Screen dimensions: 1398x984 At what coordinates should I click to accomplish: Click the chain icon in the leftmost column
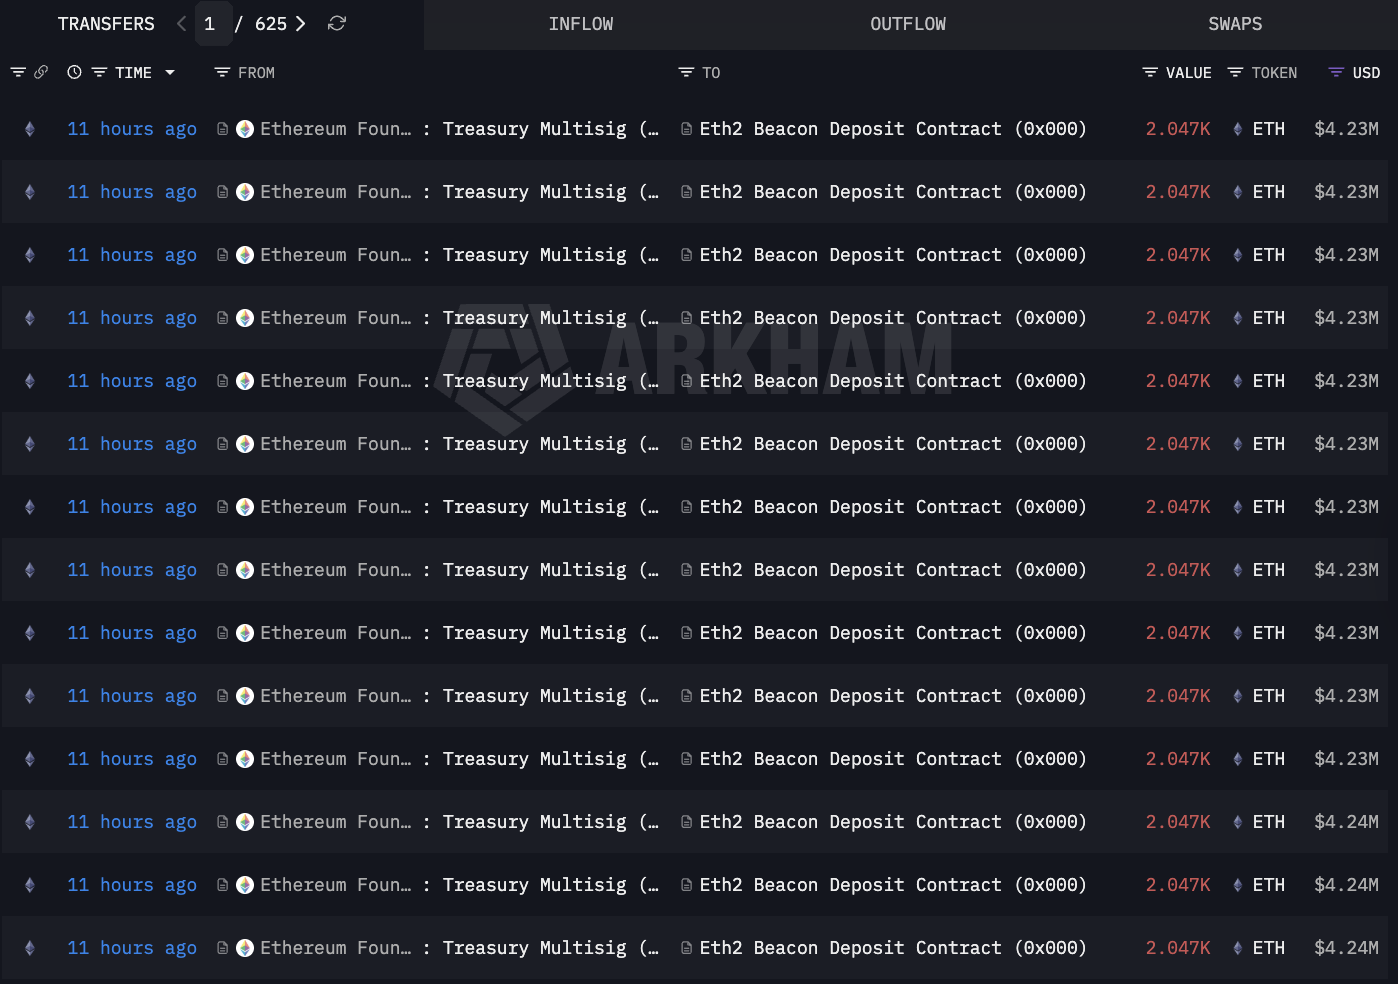[29, 128]
